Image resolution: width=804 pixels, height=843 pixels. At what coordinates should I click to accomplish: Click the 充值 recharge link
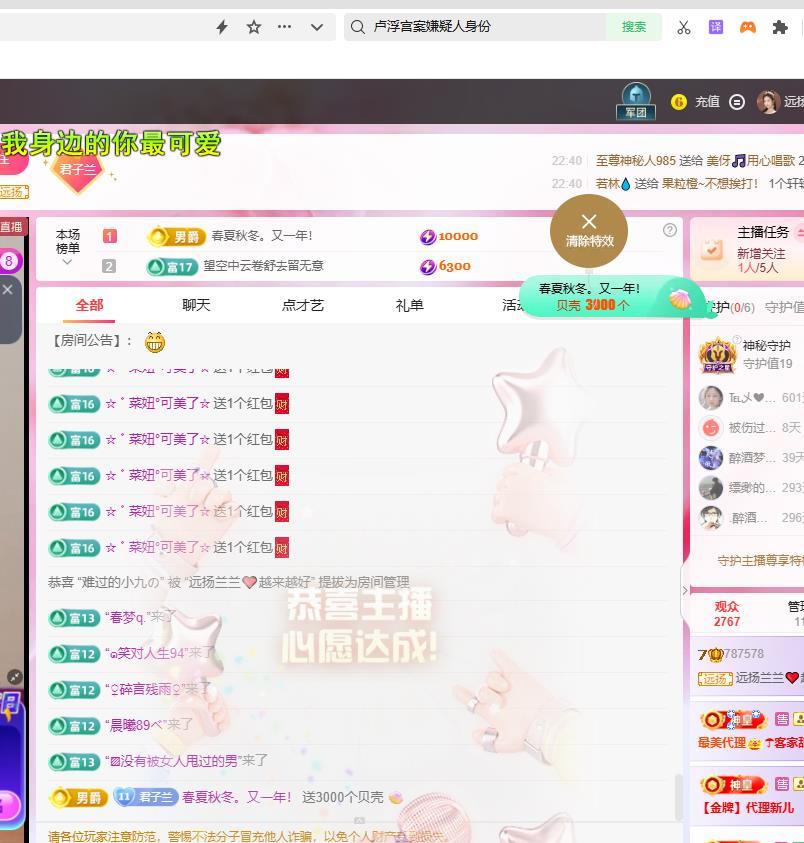click(x=707, y=101)
